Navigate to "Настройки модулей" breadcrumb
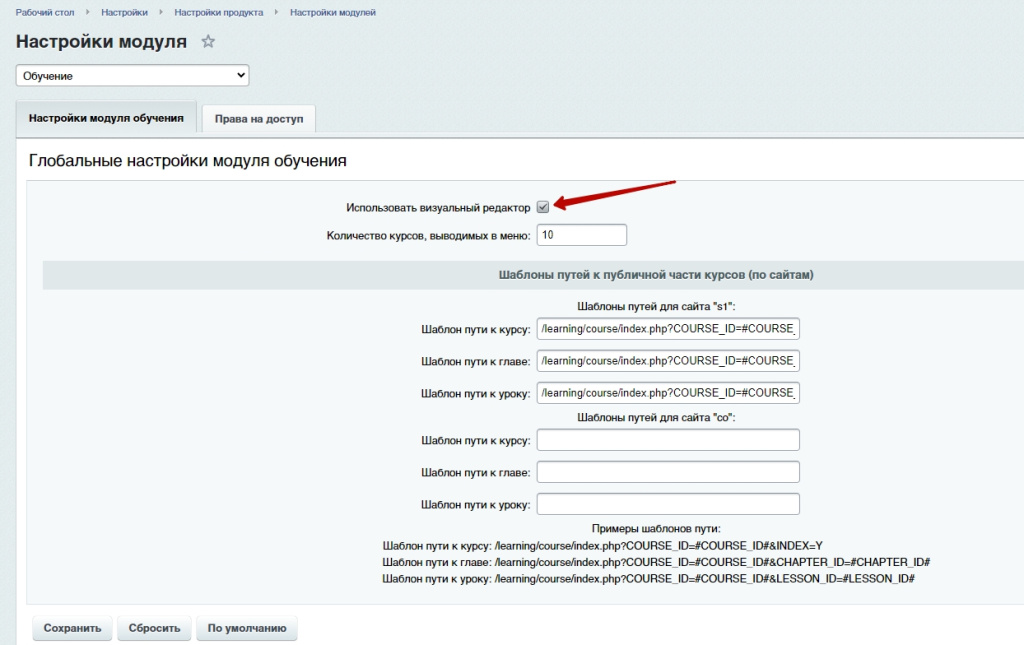Screen dimensions: 1024x645 click(333, 12)
